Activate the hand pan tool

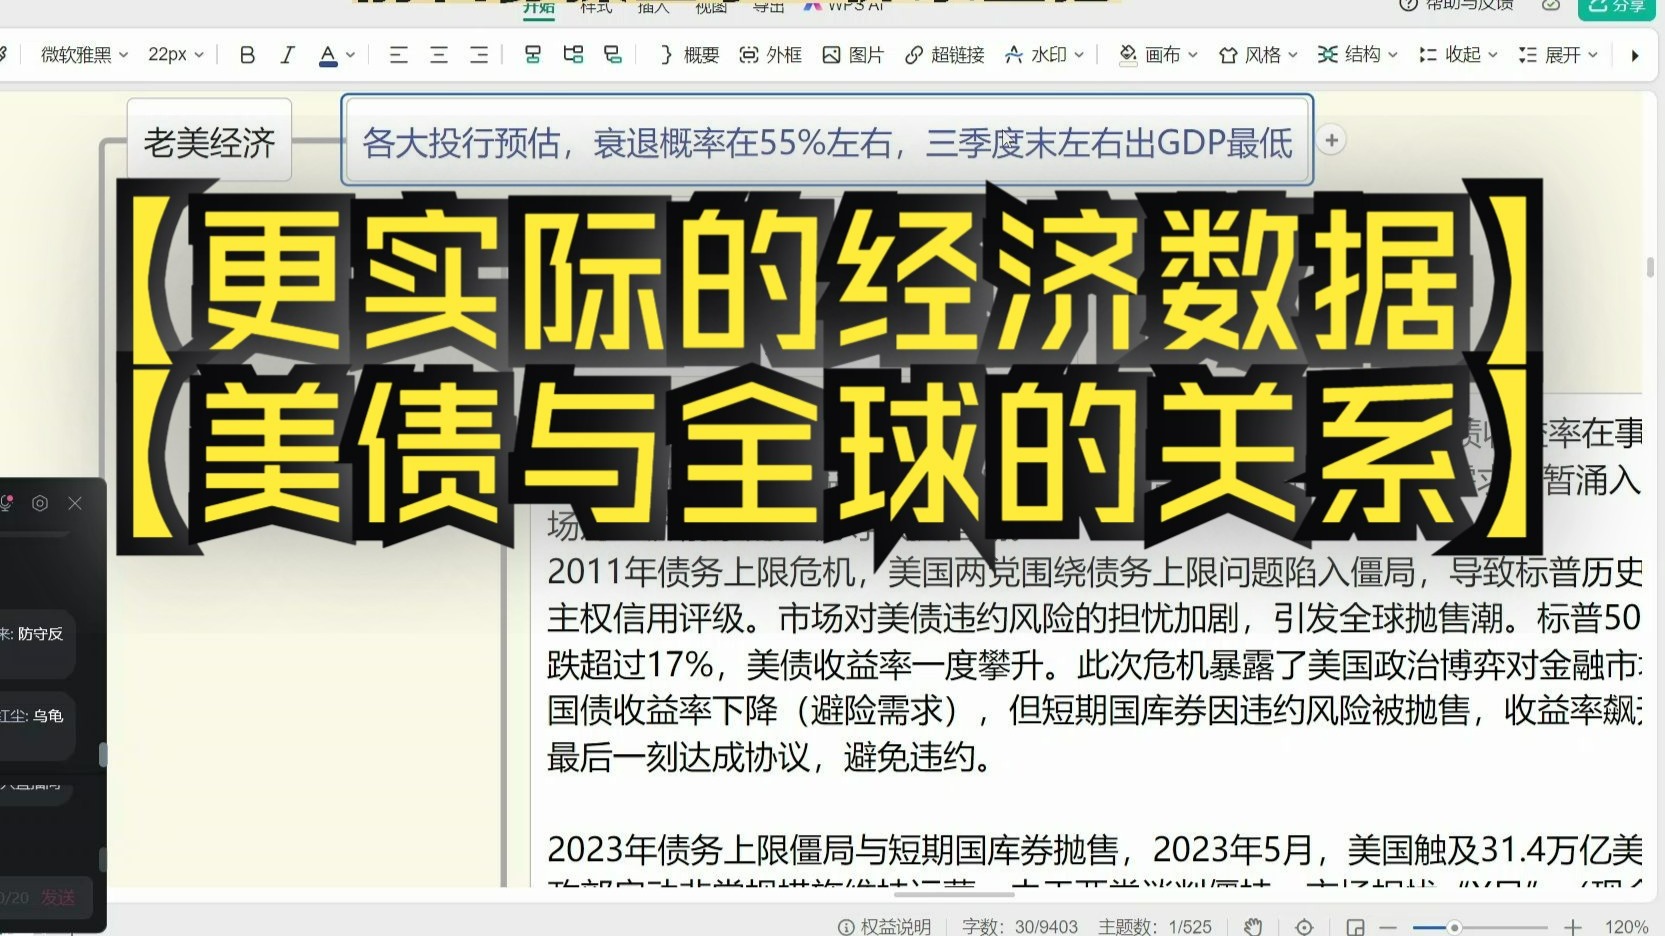(1254, 927)
